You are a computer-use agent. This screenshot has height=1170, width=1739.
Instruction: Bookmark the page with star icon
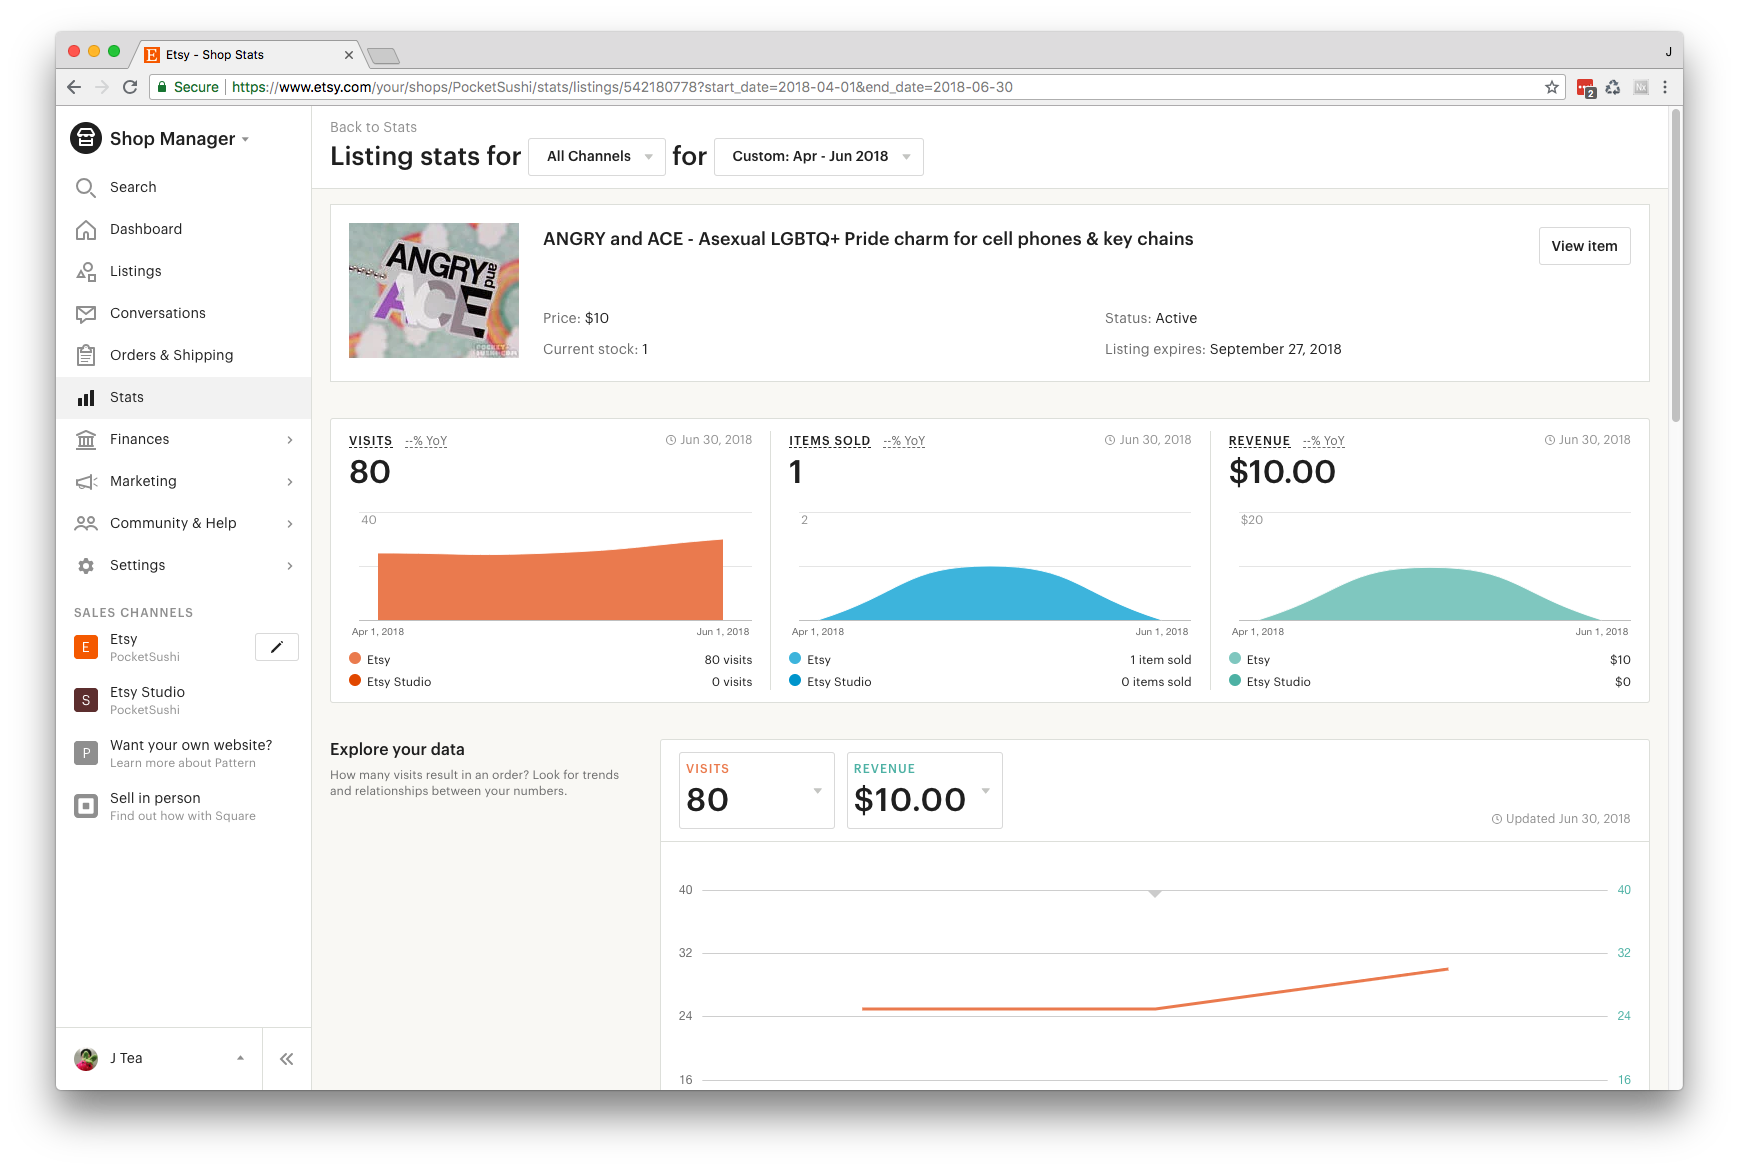click(1552, 87)
